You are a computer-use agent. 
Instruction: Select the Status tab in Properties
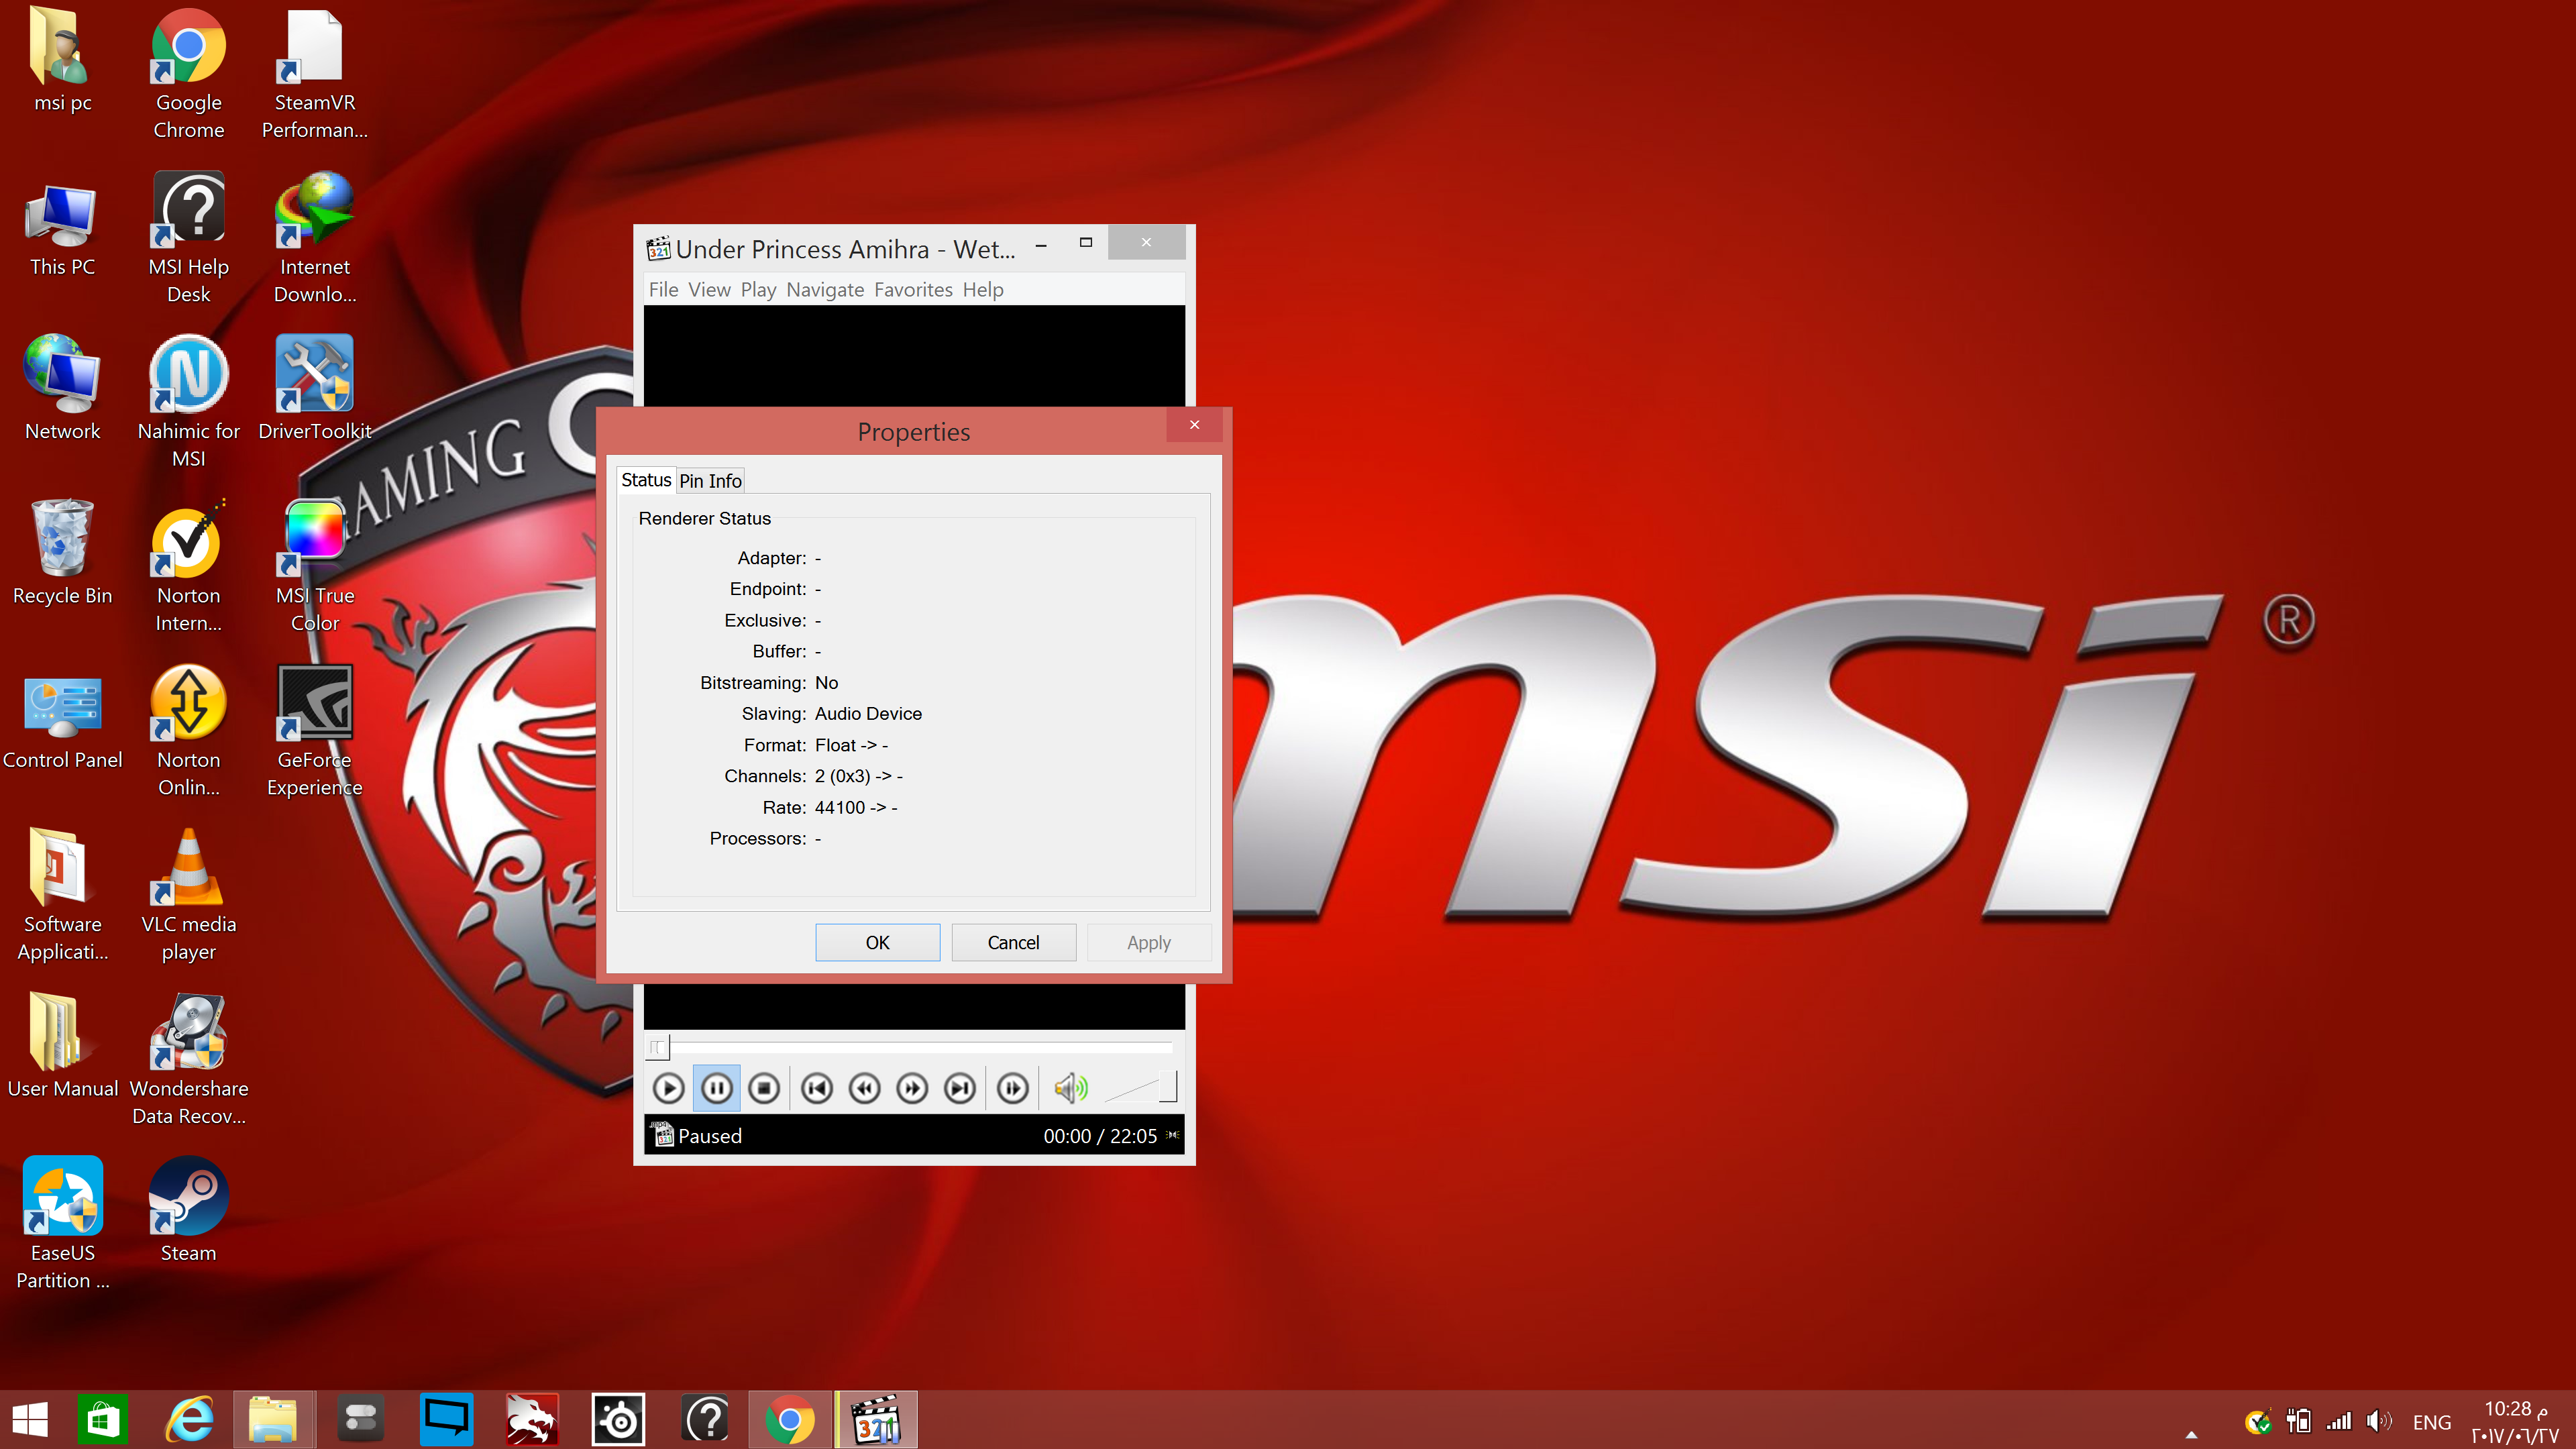(646, 480)
